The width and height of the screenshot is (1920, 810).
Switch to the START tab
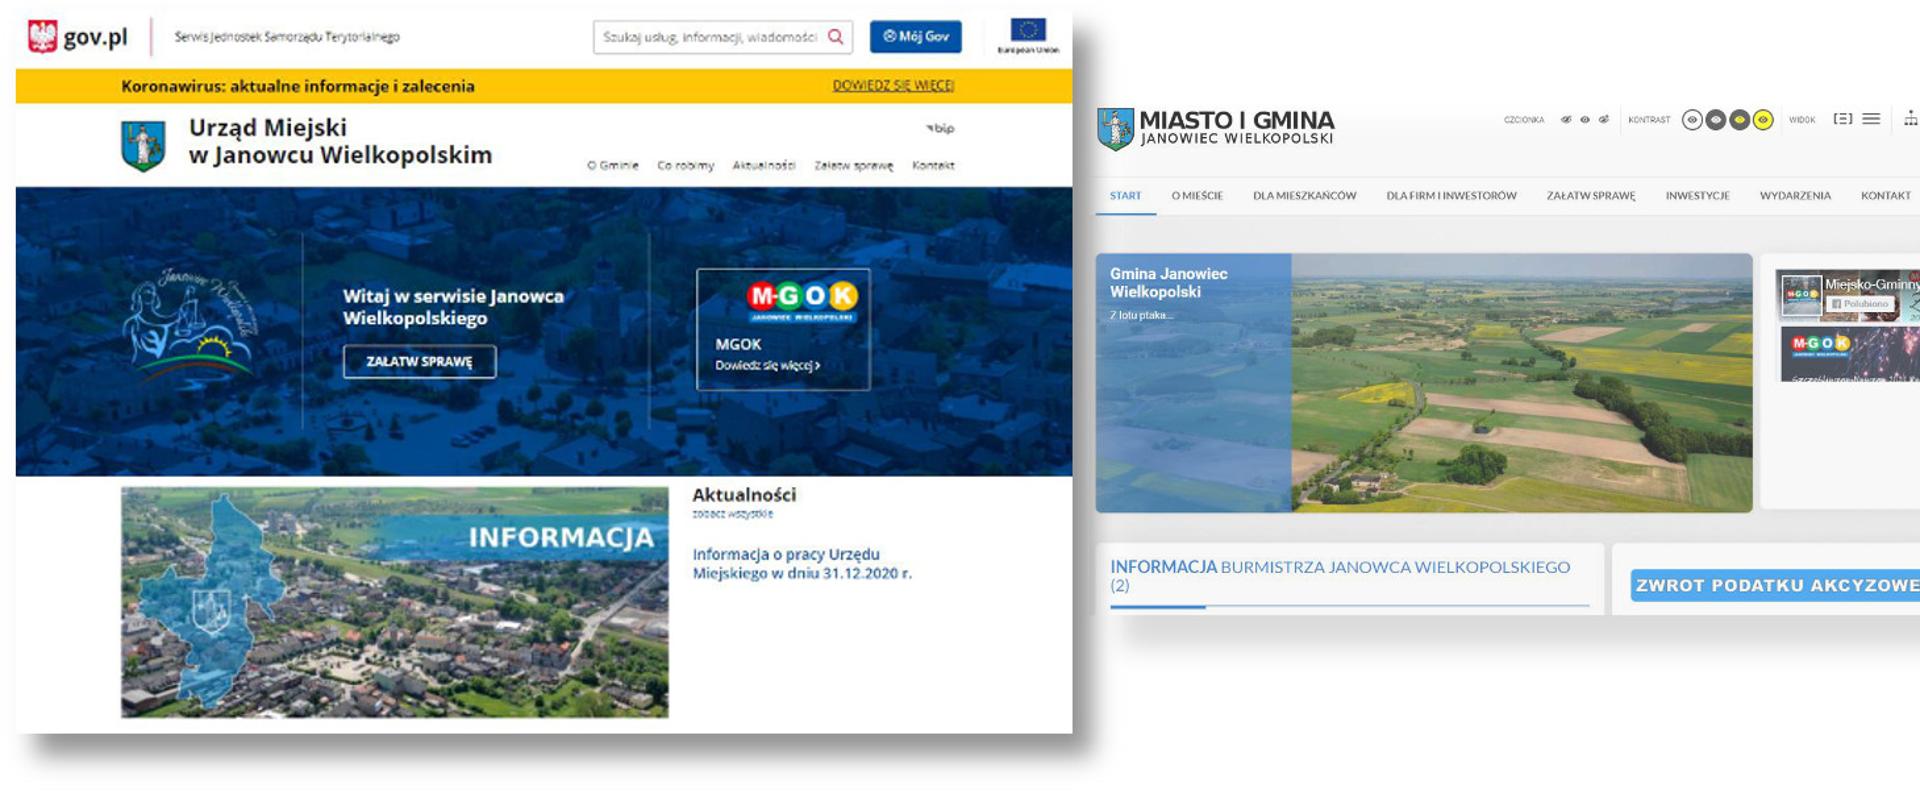[1125, 196]
